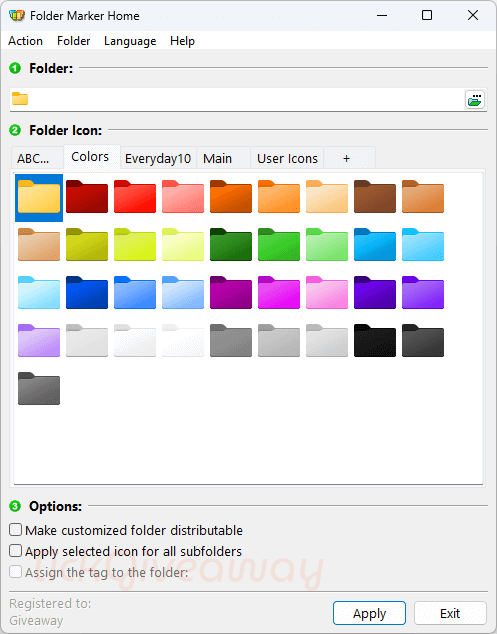This screenshot has width=497, height=634.
Task: Choose the light green folder icon
Action: (327, 245)
